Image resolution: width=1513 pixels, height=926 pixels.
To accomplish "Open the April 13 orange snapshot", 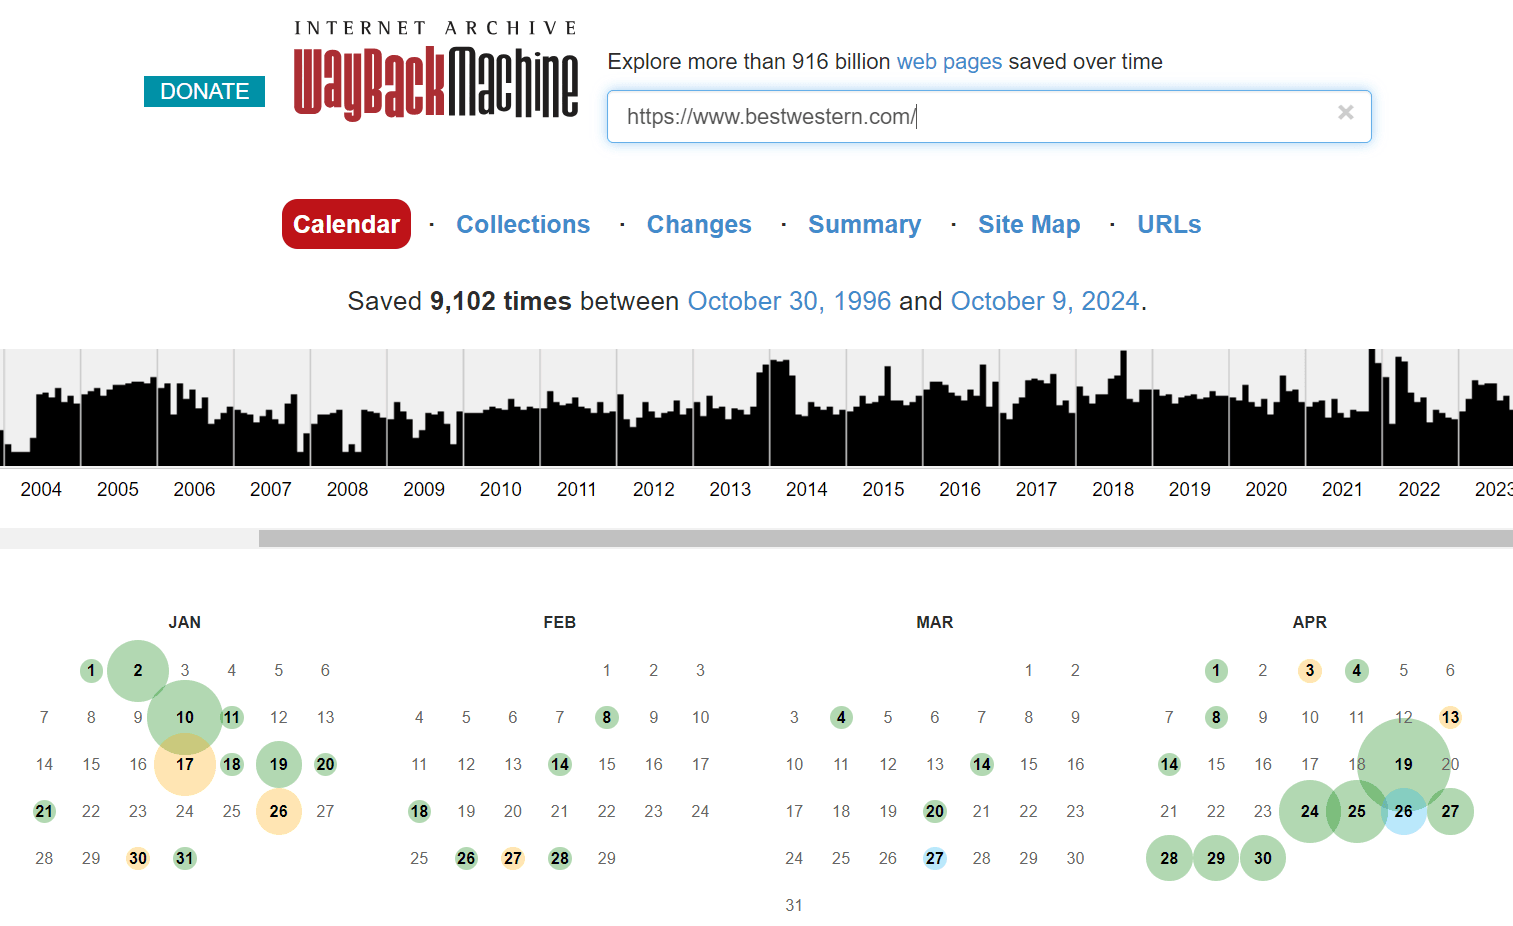I will pos(1450,717).
